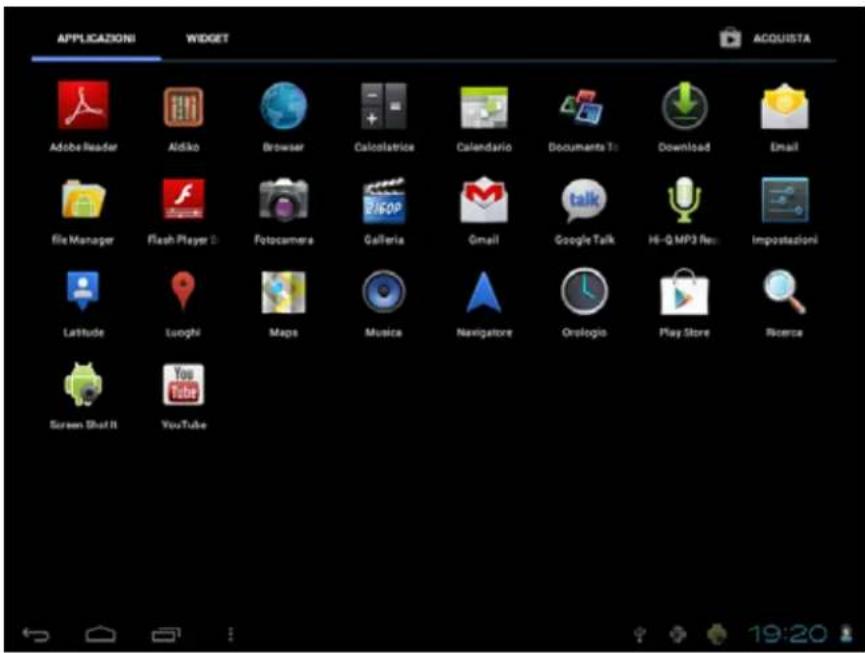
Task: Open the Documents To Go app
Action: click(x=583, y=106)
